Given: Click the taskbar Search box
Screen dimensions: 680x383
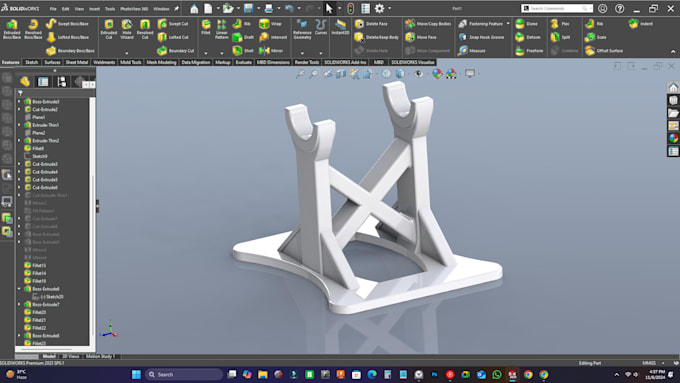Looking at the screenshot, I should [x=184, y=374].
